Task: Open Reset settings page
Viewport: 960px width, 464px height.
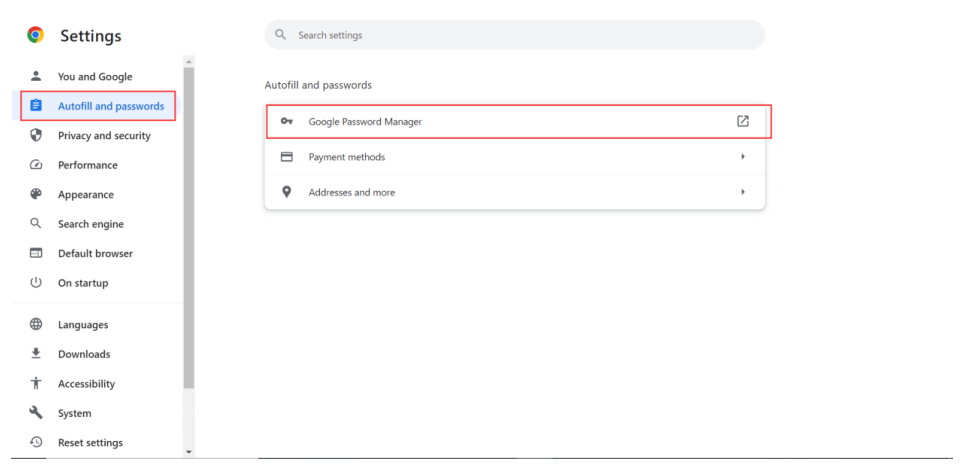Action: pos(90,442)
